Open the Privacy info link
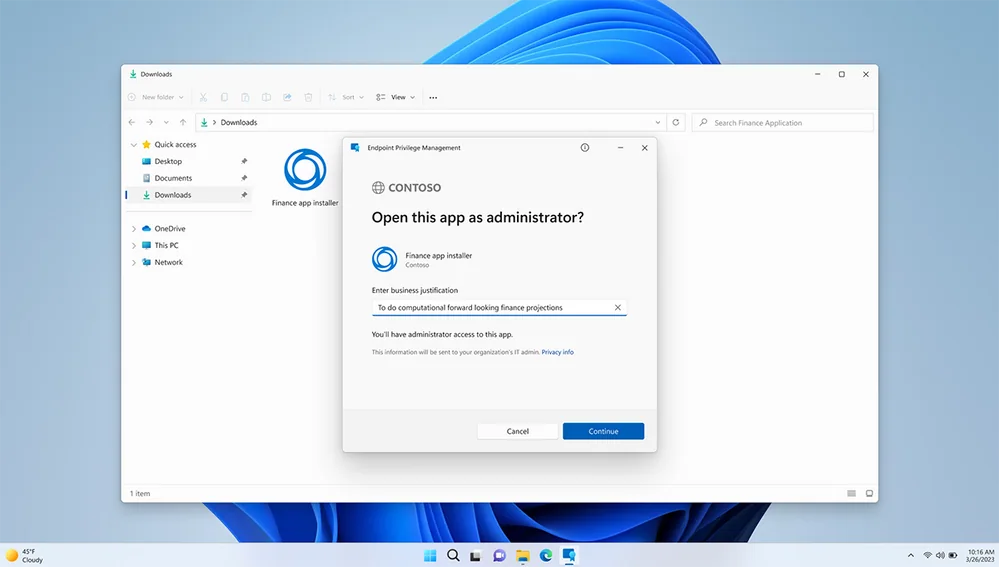 pyautogui.click(x=557, y=352)
